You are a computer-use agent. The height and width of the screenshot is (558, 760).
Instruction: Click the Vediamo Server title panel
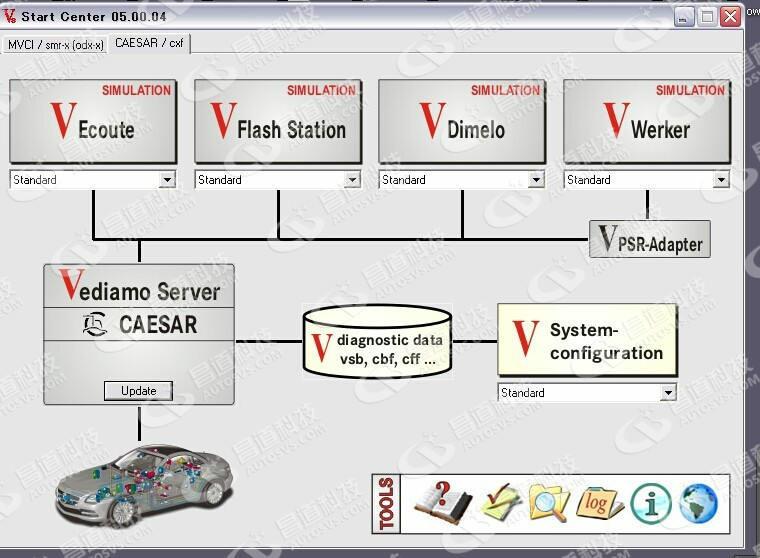click(139, 287)
